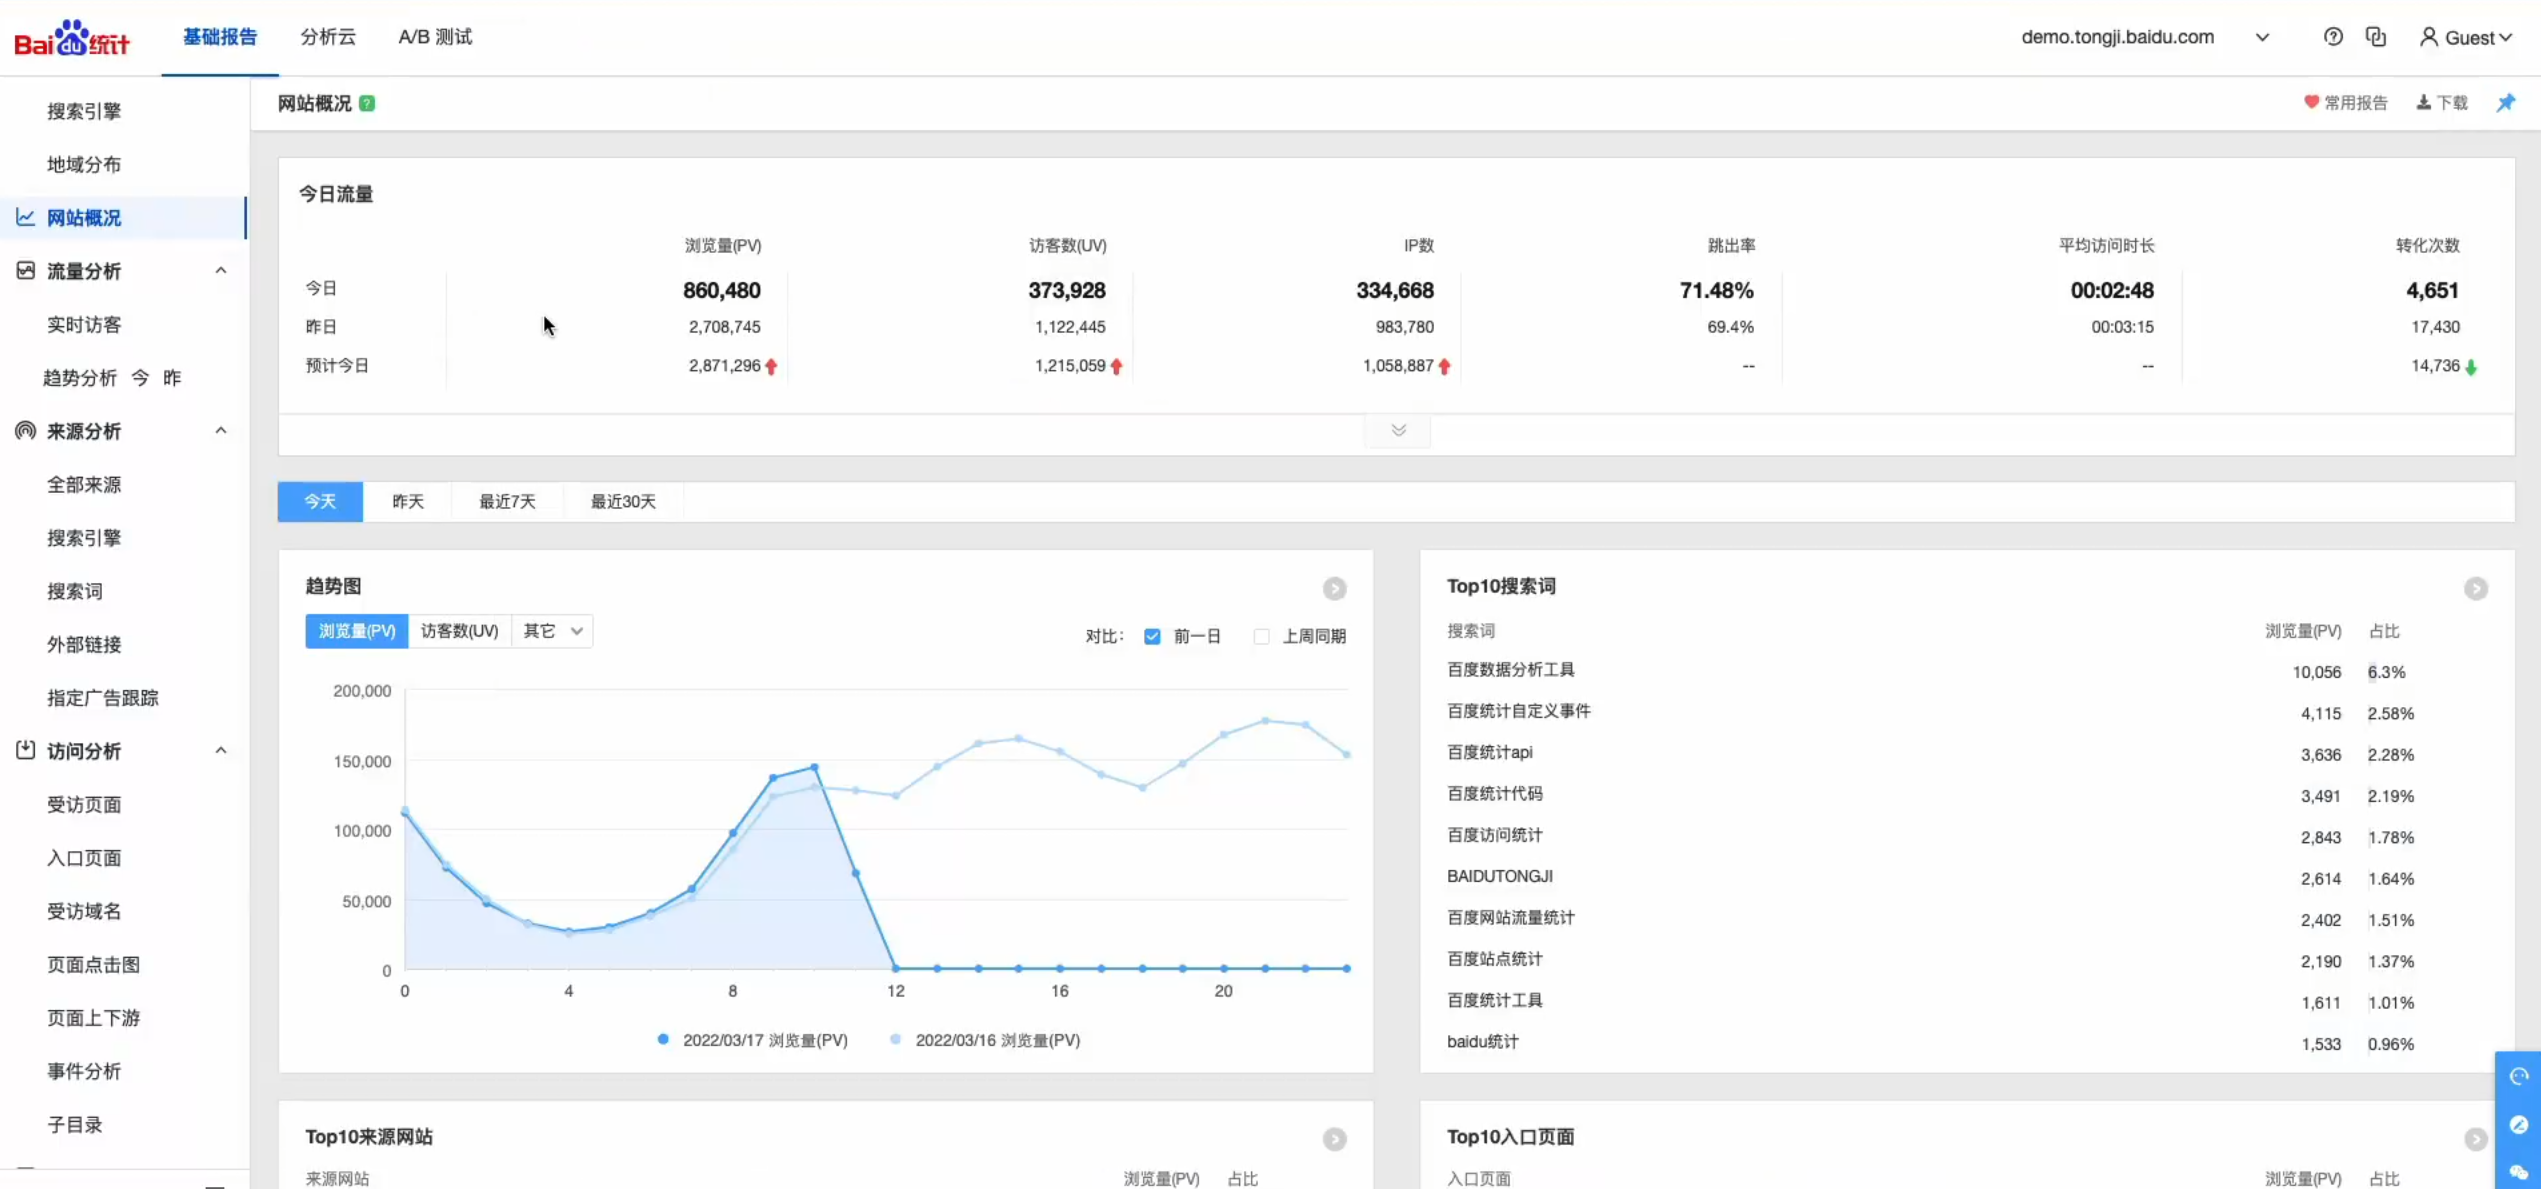Click the 百度数据分析工具 search term row
This screenshot has width=2541, height=1189.
coord(1967,671)
